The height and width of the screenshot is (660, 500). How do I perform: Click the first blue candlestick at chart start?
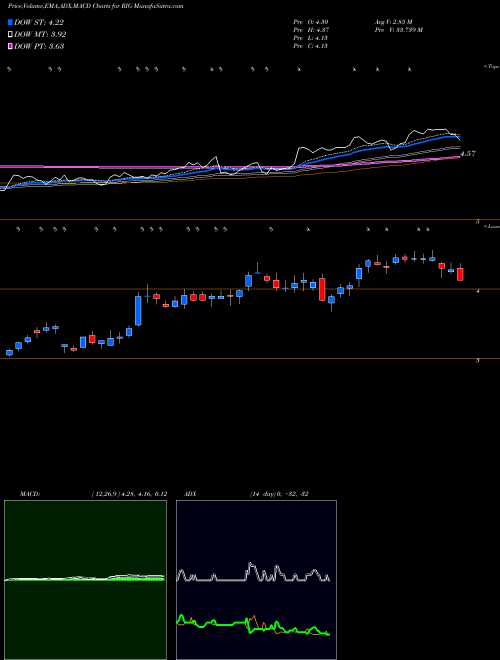9,352
